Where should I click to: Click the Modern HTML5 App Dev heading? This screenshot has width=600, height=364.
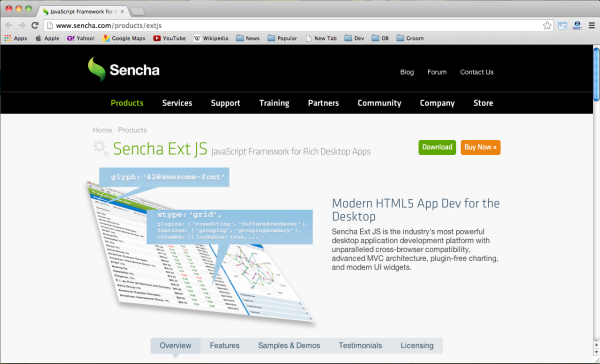point(416,210)
